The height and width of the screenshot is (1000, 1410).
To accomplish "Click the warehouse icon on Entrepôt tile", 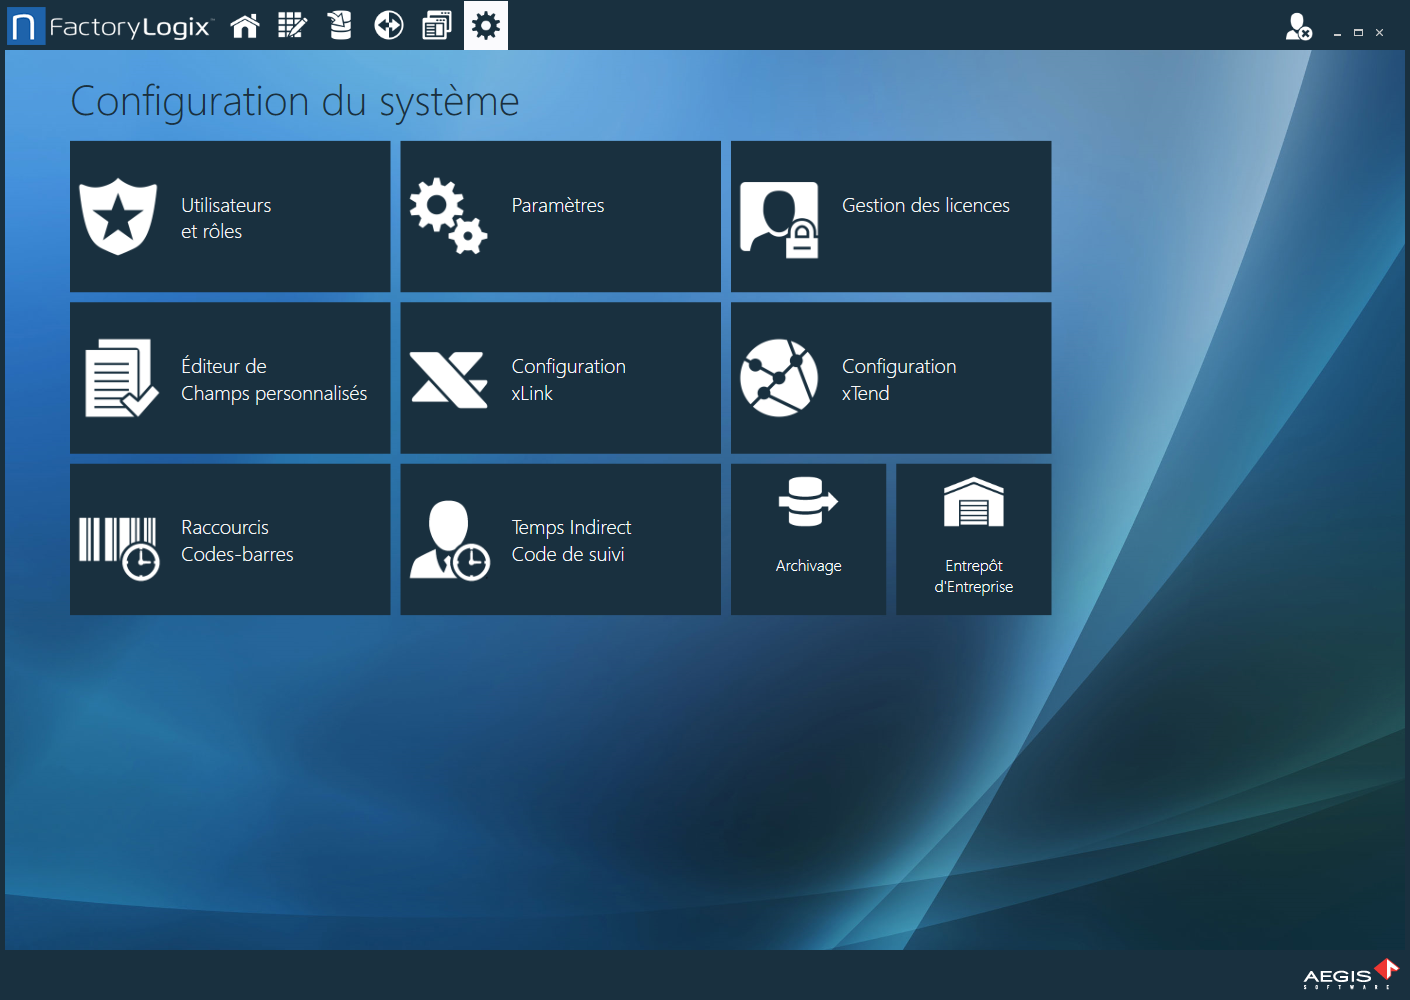I will [x=973, y=505].
